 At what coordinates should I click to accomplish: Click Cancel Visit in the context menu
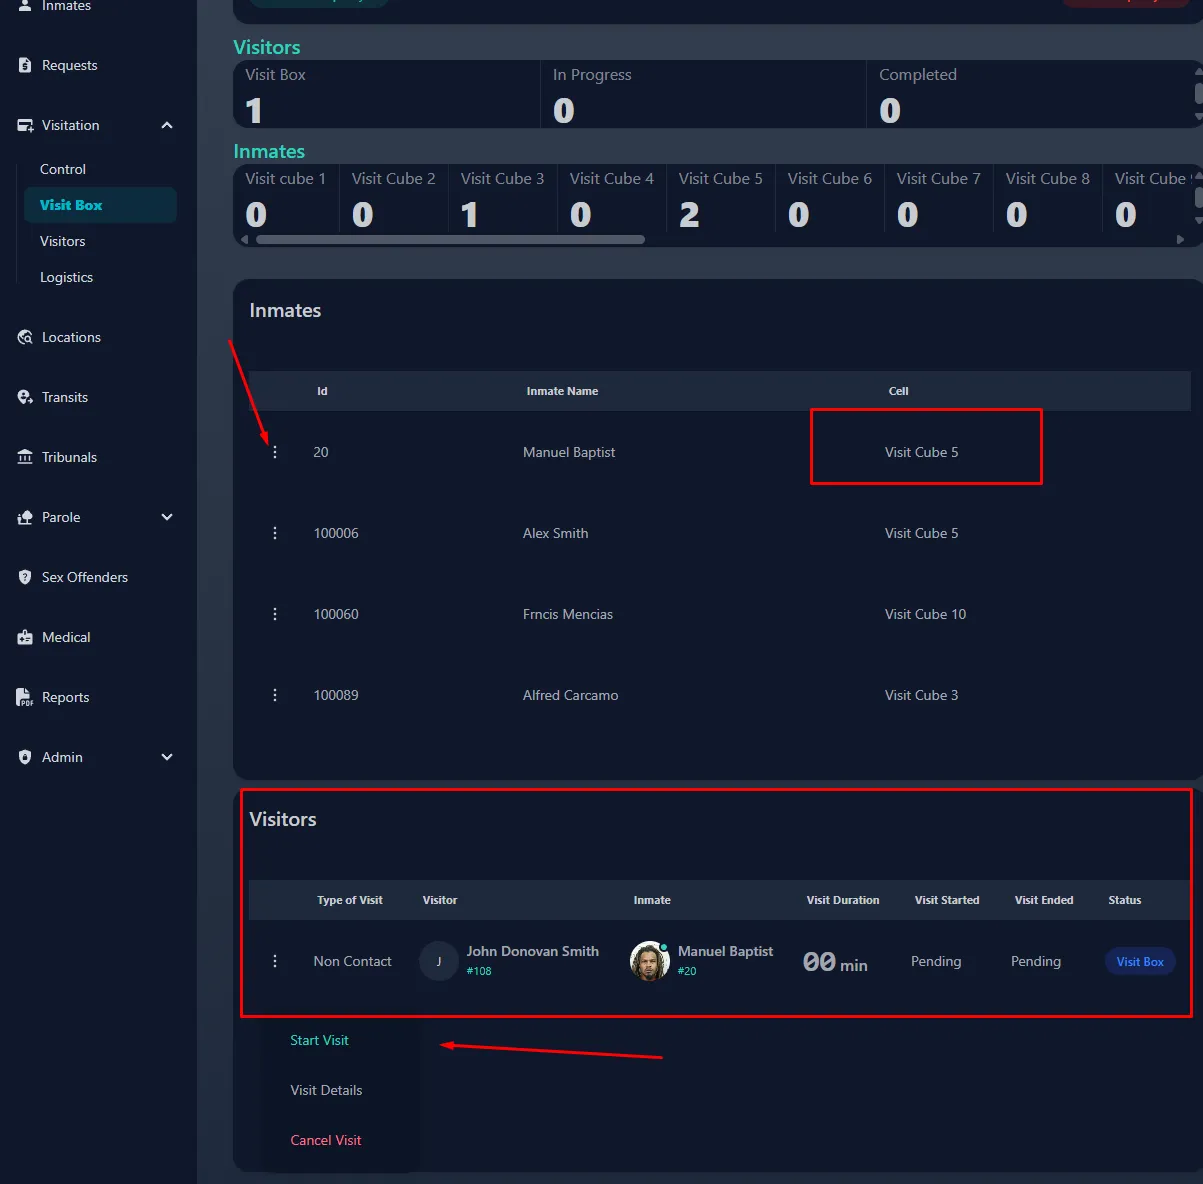(x=325, y=1140)
